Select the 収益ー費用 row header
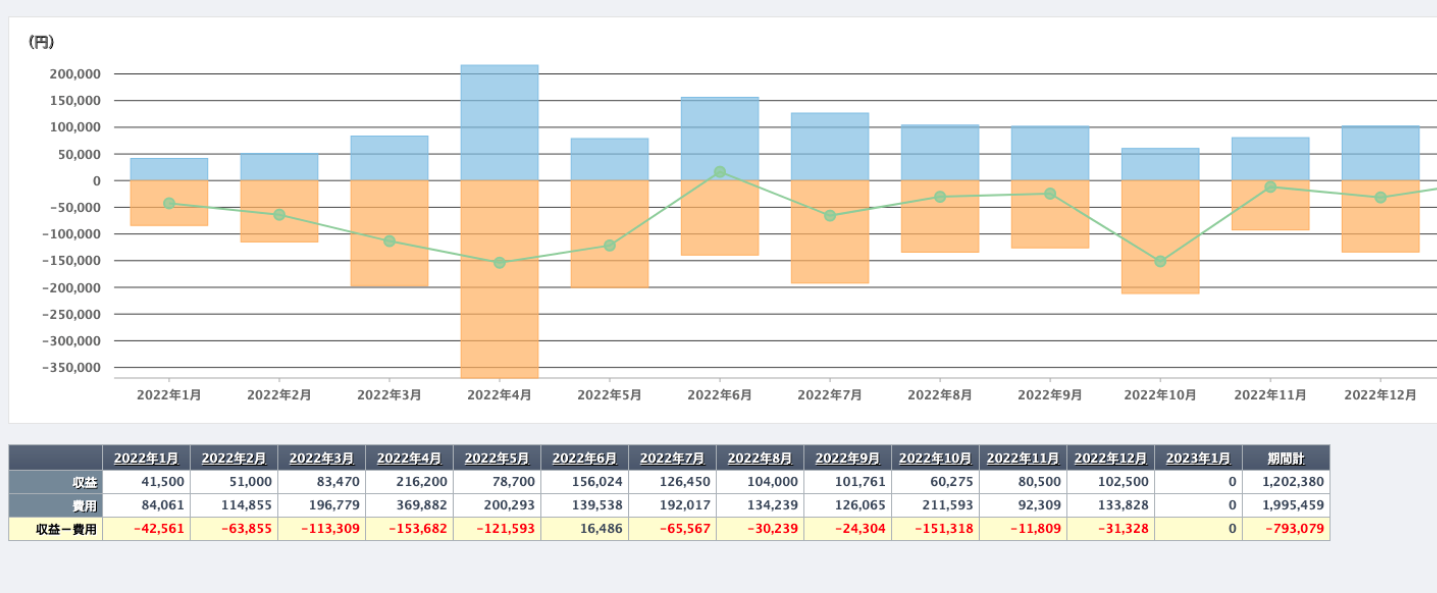The width and height of the screenshot is (1437, 593). [x=56, y=529]
